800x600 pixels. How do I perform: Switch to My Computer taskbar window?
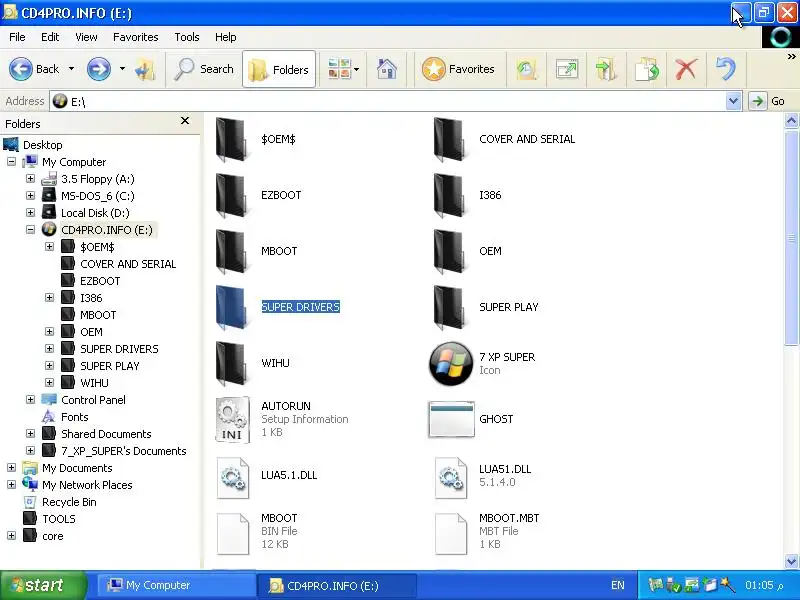(176, 585)
